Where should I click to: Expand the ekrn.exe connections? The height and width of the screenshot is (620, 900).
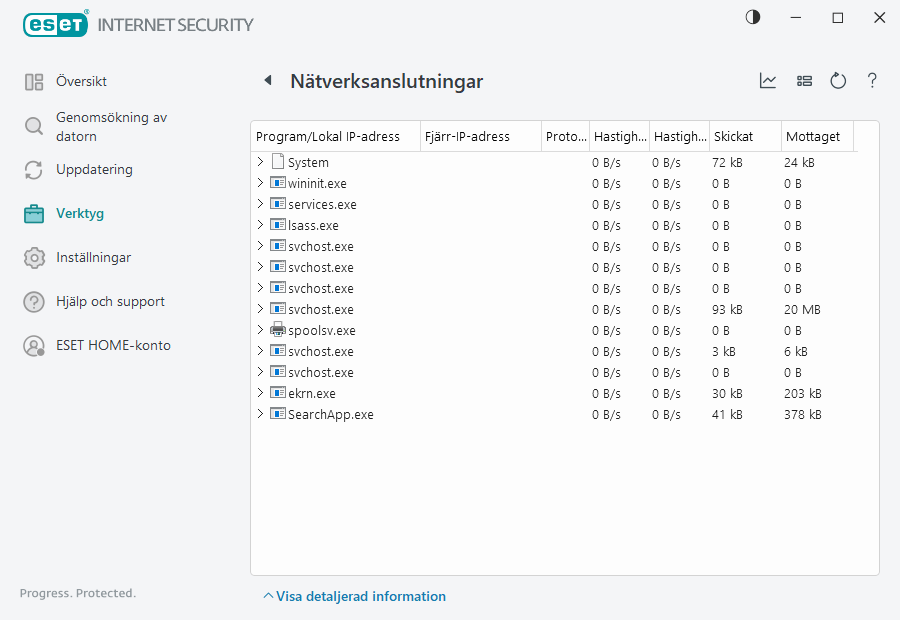(260, 393)
